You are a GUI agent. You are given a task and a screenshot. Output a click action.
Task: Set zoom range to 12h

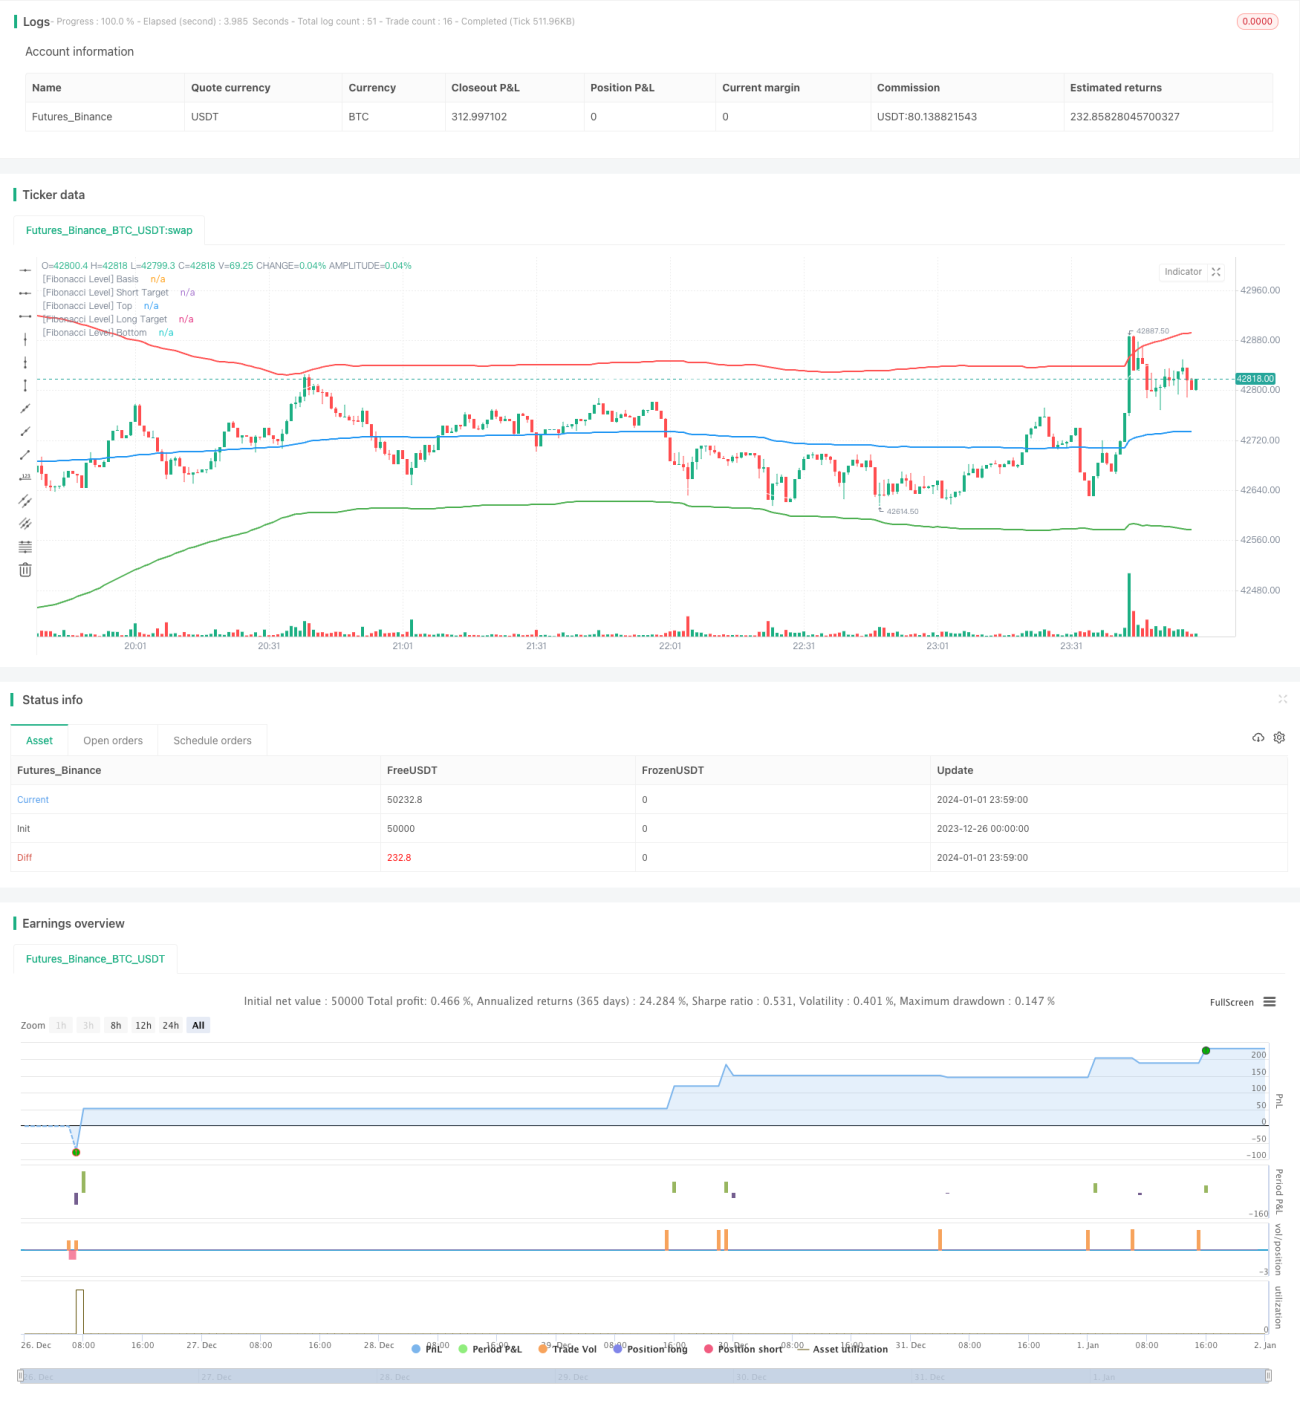coord(143,1026)
